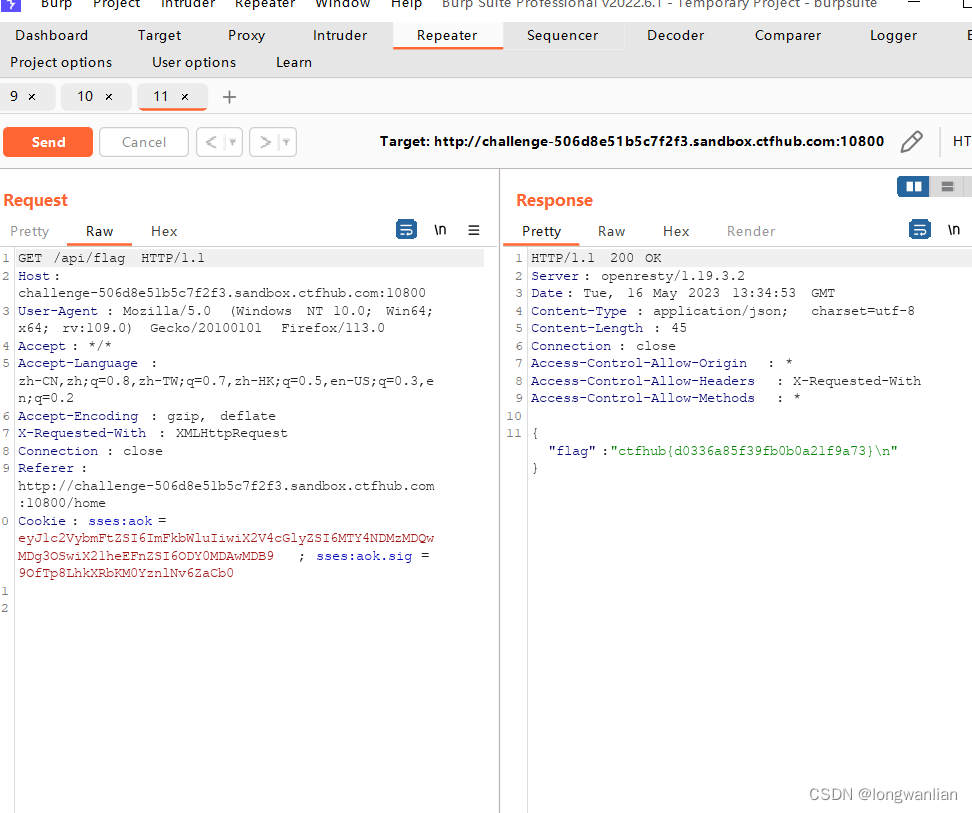Image resolution: width=972 pixels, height=813 pixels.
Task: Switch Response to combined layout icon
Action: point(946,186)
